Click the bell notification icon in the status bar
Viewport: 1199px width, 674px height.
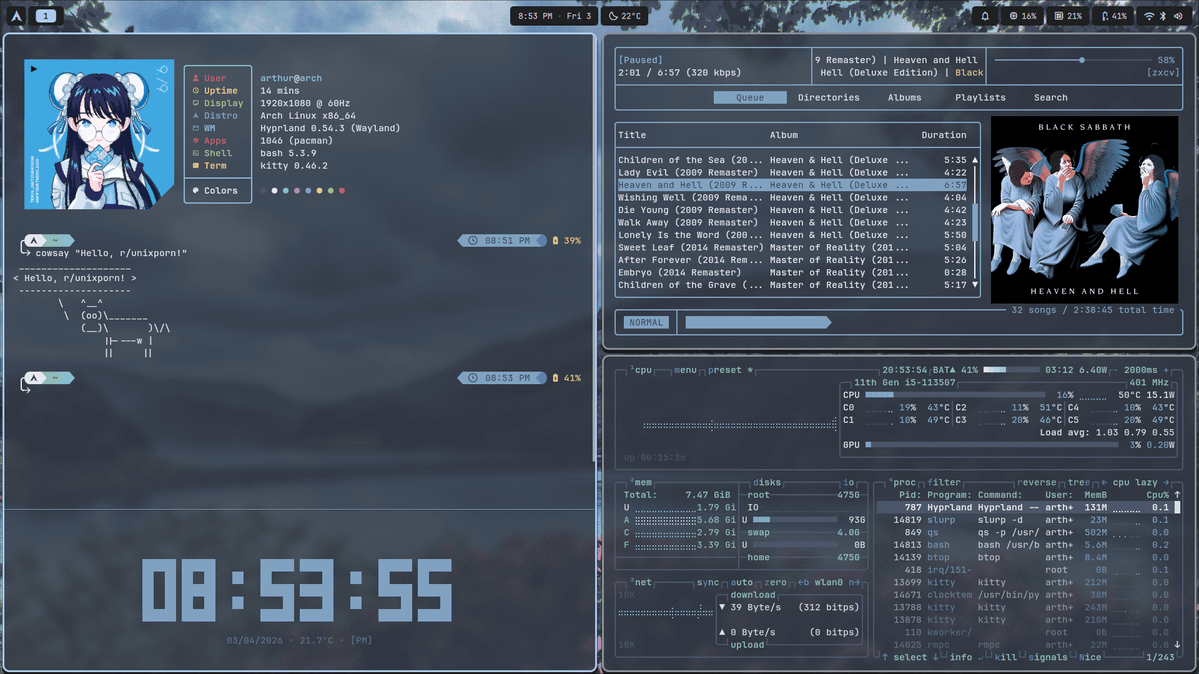985,15
